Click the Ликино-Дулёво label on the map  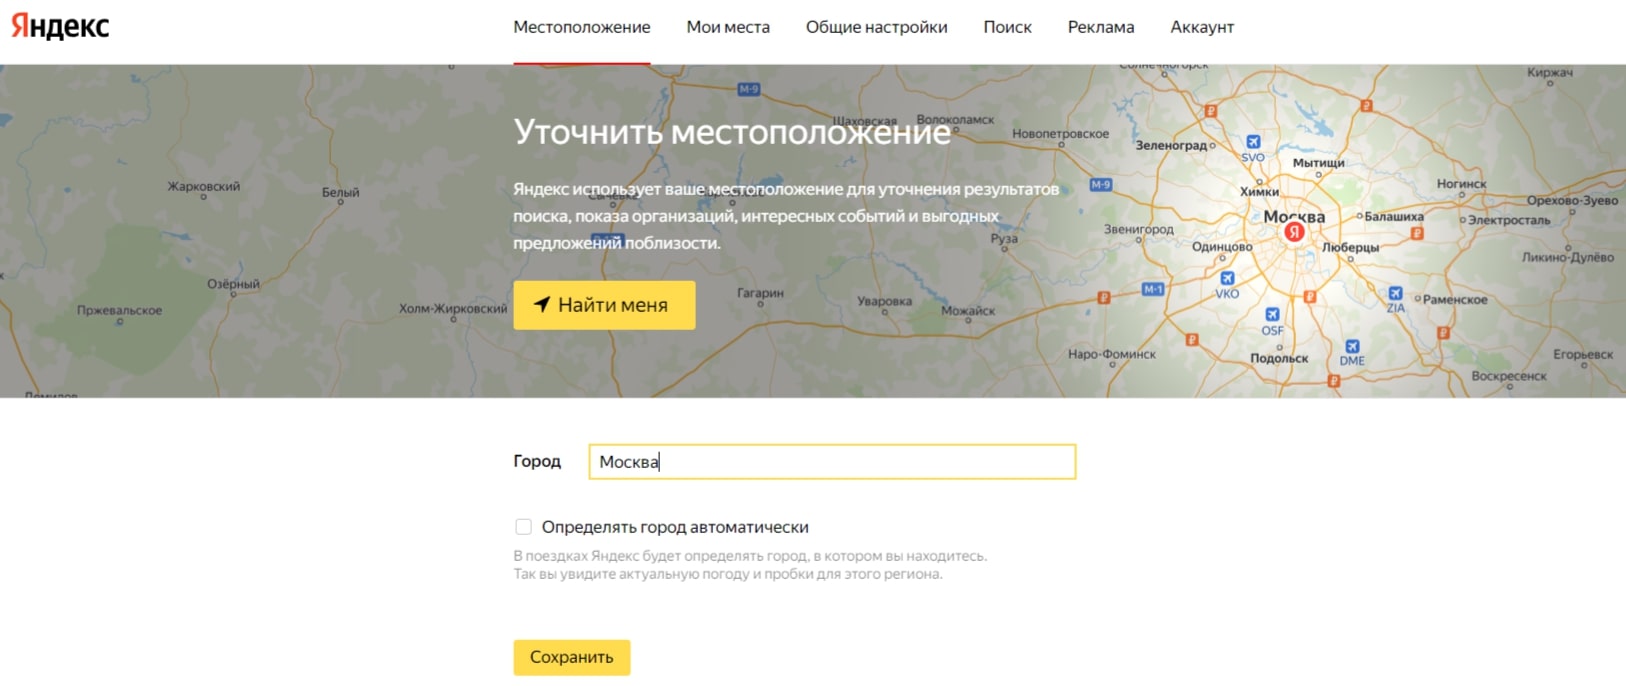coord(1567,257)
